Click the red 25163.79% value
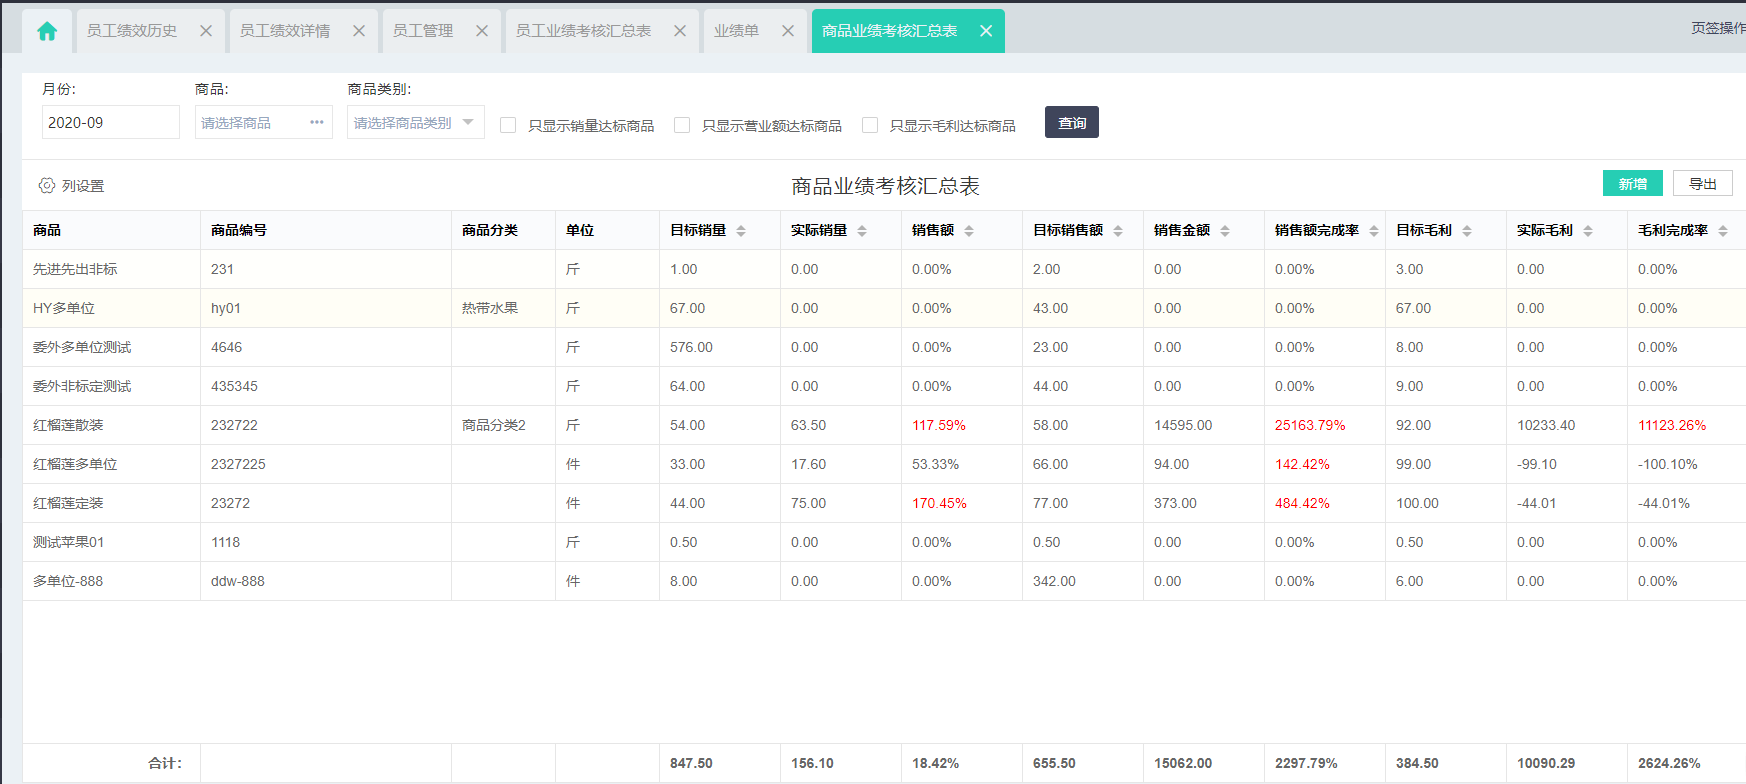Image resolution: width=1746 pixels, height=784 pixels. pos(1310,425)
